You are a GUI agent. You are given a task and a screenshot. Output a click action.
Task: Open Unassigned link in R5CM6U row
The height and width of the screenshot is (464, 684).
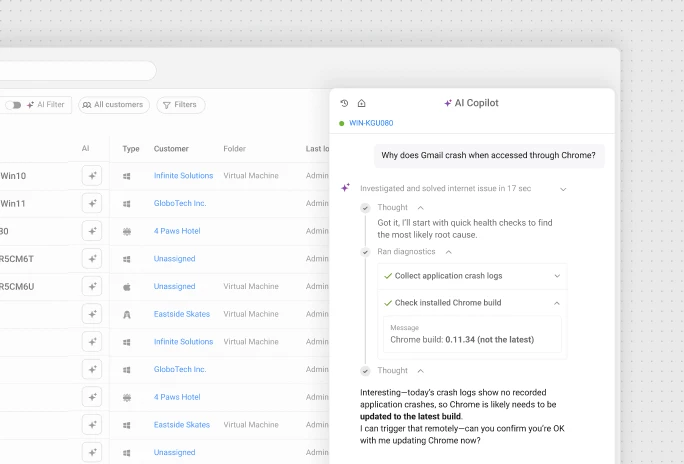click(x=174, y=287)
